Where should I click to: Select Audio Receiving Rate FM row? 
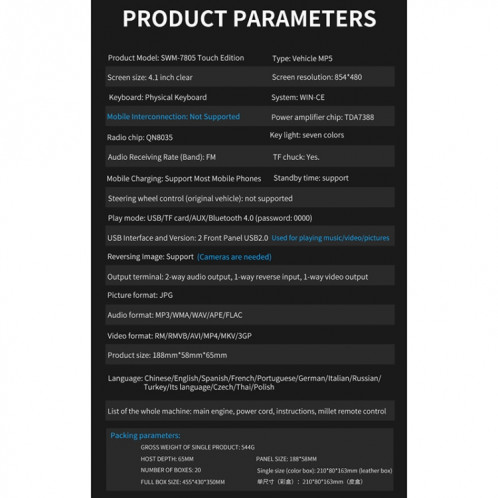tap(250, 156)
